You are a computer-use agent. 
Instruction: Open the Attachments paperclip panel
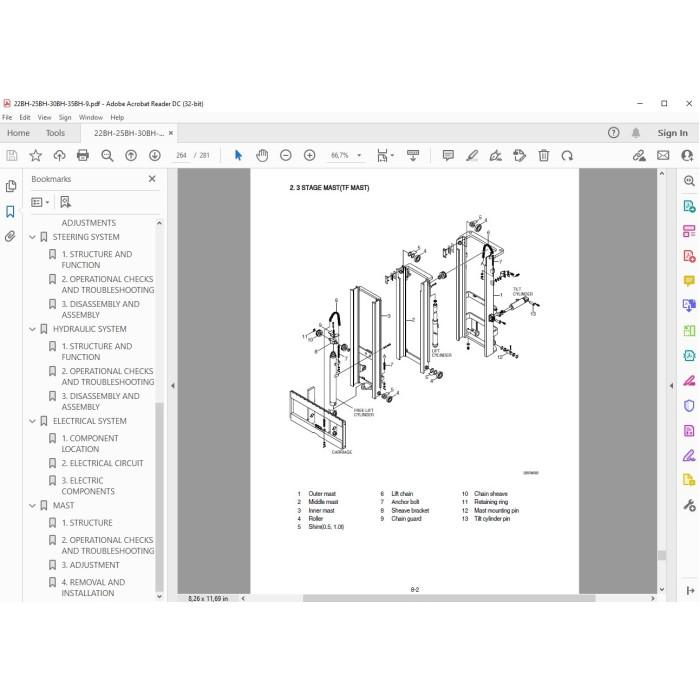(x=10, y=236)
